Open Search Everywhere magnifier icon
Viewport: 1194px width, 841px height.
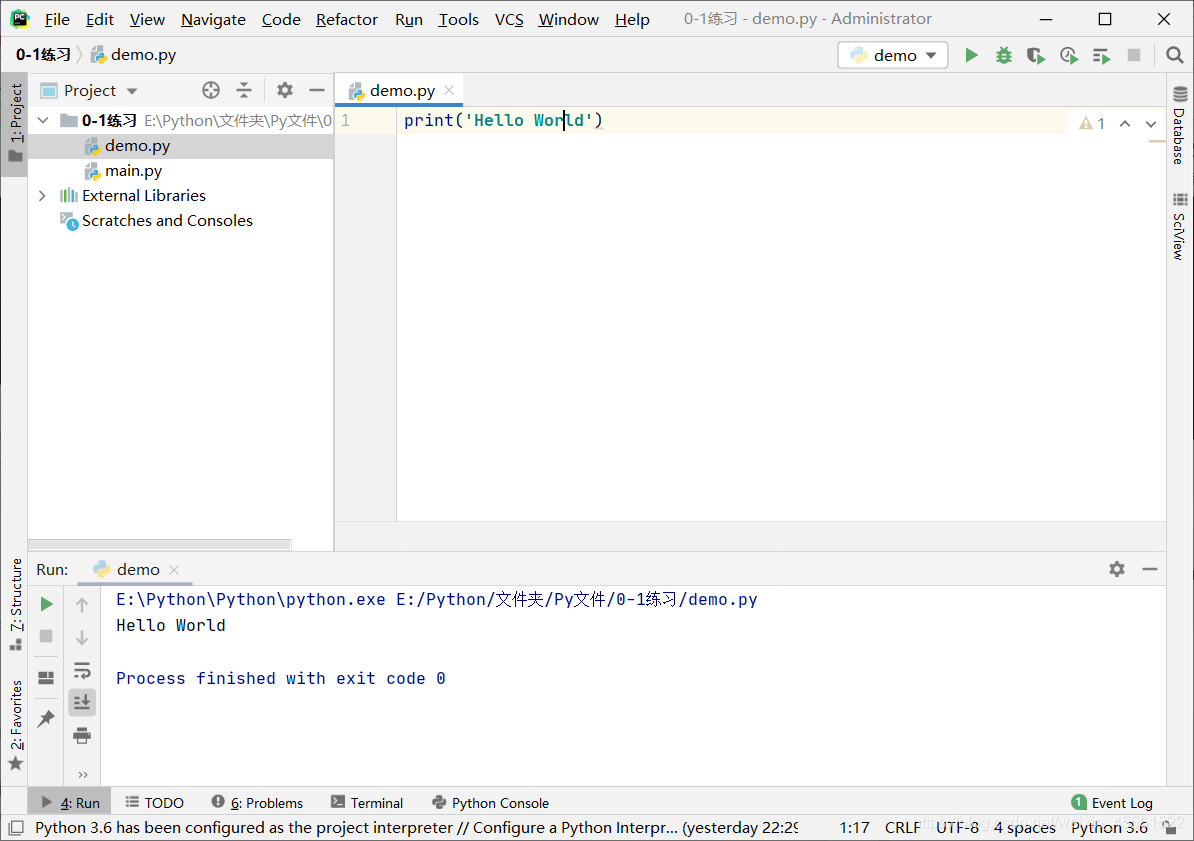(x=1174, y=55)
